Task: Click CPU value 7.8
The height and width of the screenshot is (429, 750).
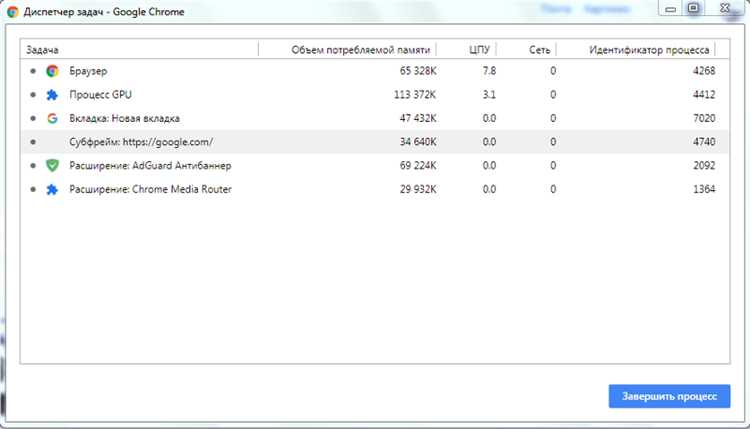Action: [489, 71]
